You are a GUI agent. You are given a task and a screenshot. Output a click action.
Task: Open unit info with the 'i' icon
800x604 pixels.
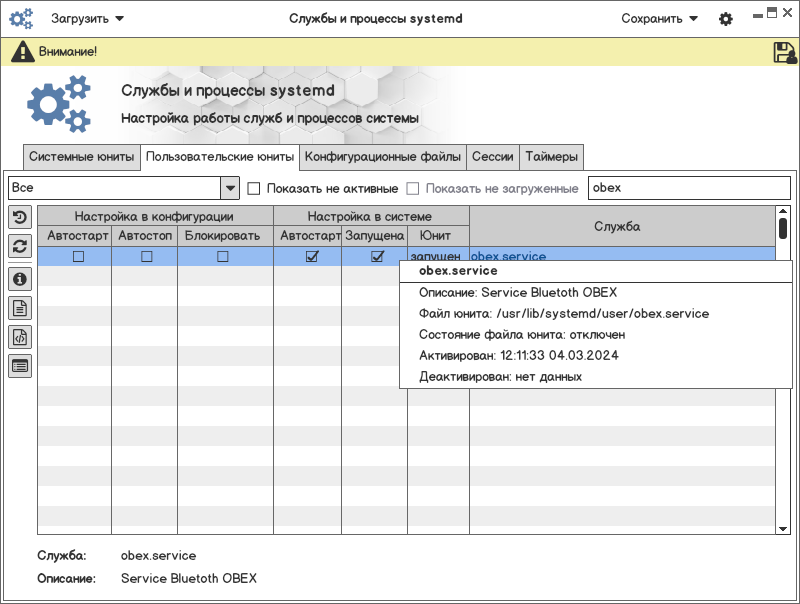20,279
